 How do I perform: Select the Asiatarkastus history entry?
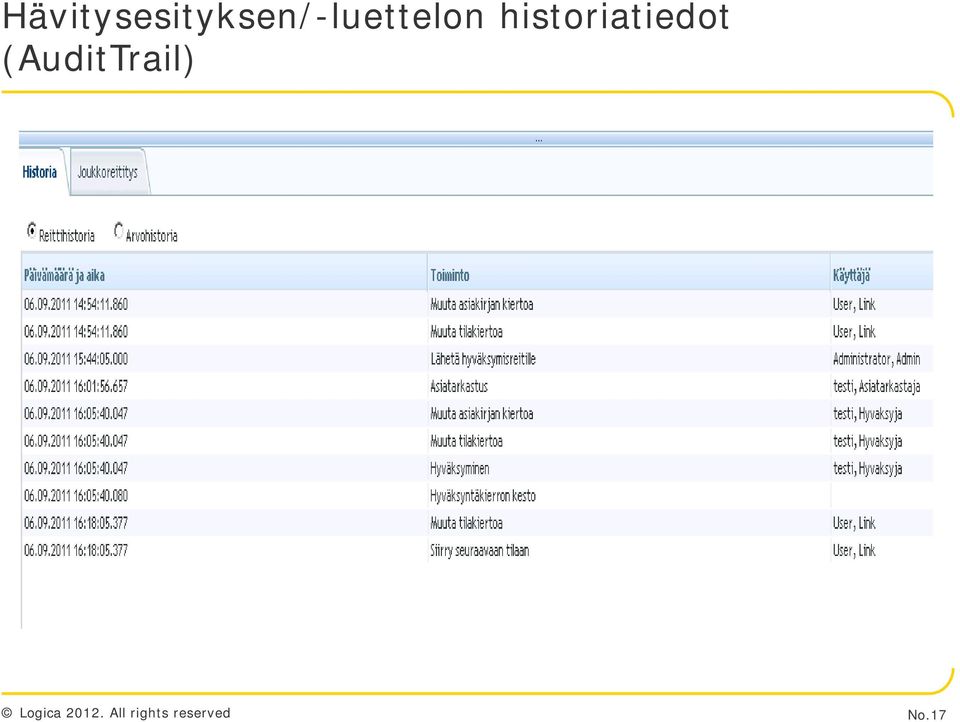[459, 386]
